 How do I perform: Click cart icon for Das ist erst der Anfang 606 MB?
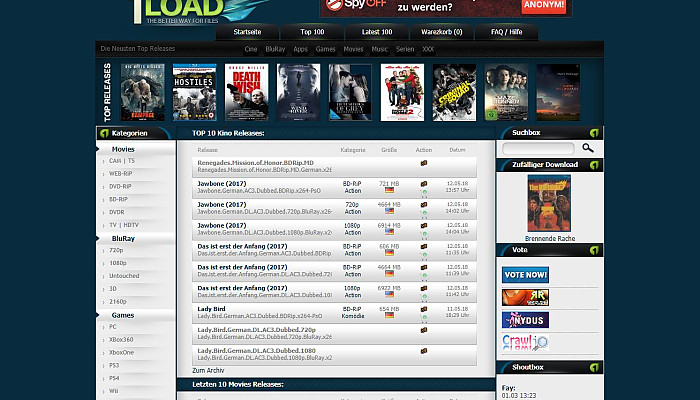(424, 246)
